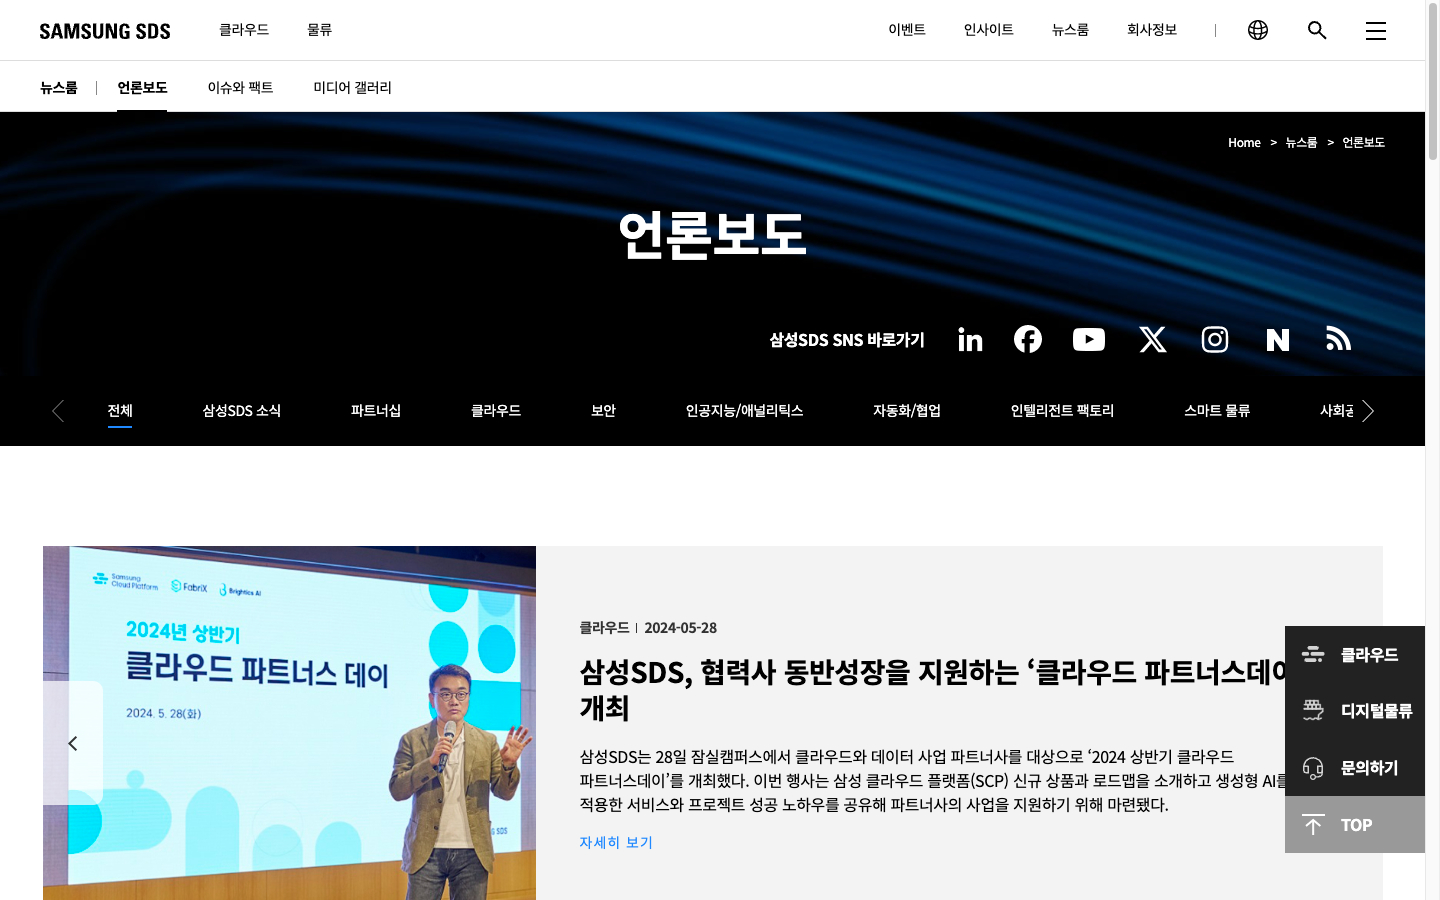Visit Samsung SDS Facebook page icon

pos(1028,339)
